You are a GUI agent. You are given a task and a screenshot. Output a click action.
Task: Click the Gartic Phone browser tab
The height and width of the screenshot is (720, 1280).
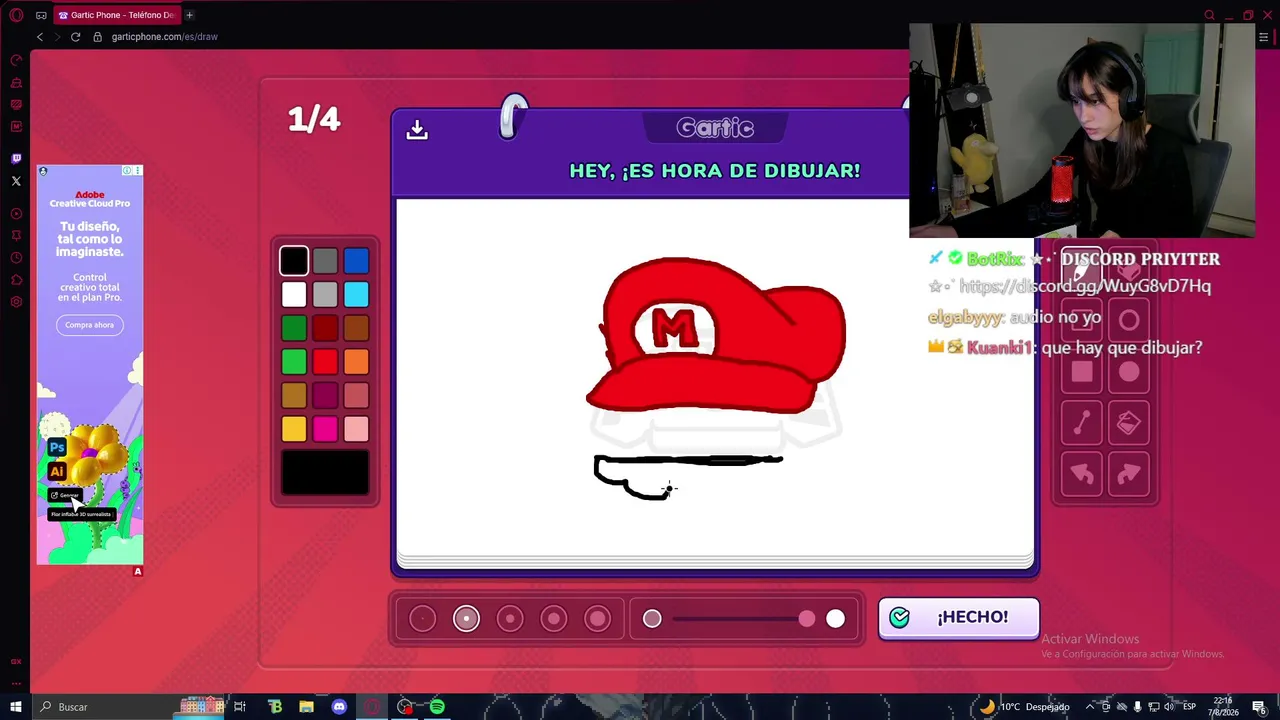coord(116,15)
